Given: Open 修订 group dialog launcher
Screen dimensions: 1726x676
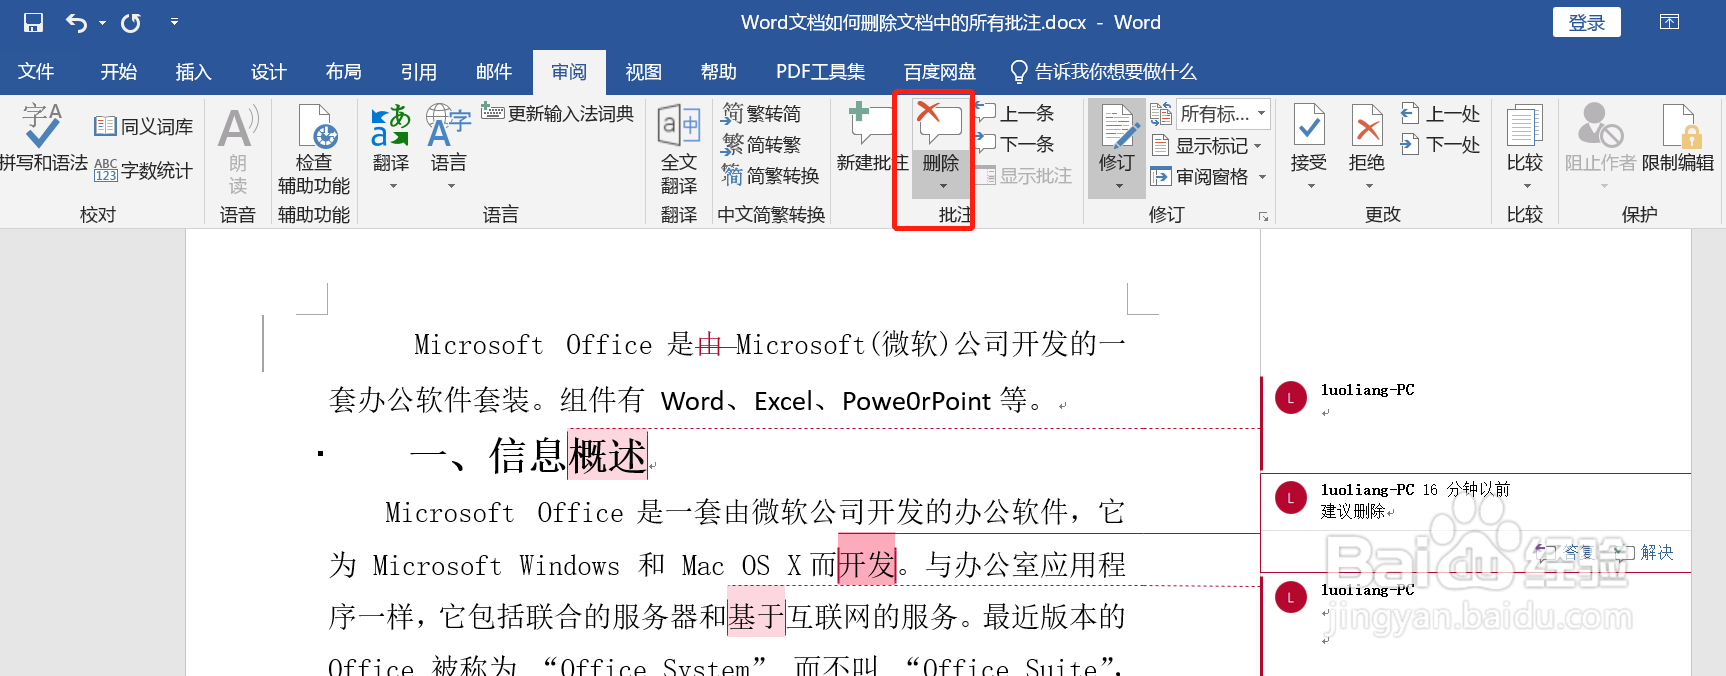Looking at the screenshot, I should click(1263, 216).
